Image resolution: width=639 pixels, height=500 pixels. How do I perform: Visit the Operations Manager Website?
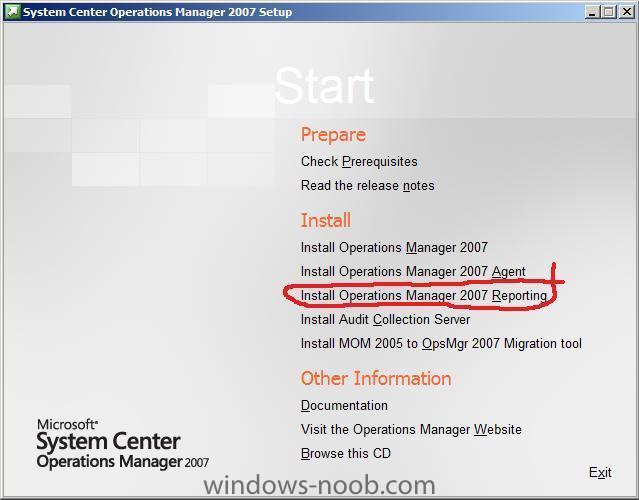[x=411, y=430]
